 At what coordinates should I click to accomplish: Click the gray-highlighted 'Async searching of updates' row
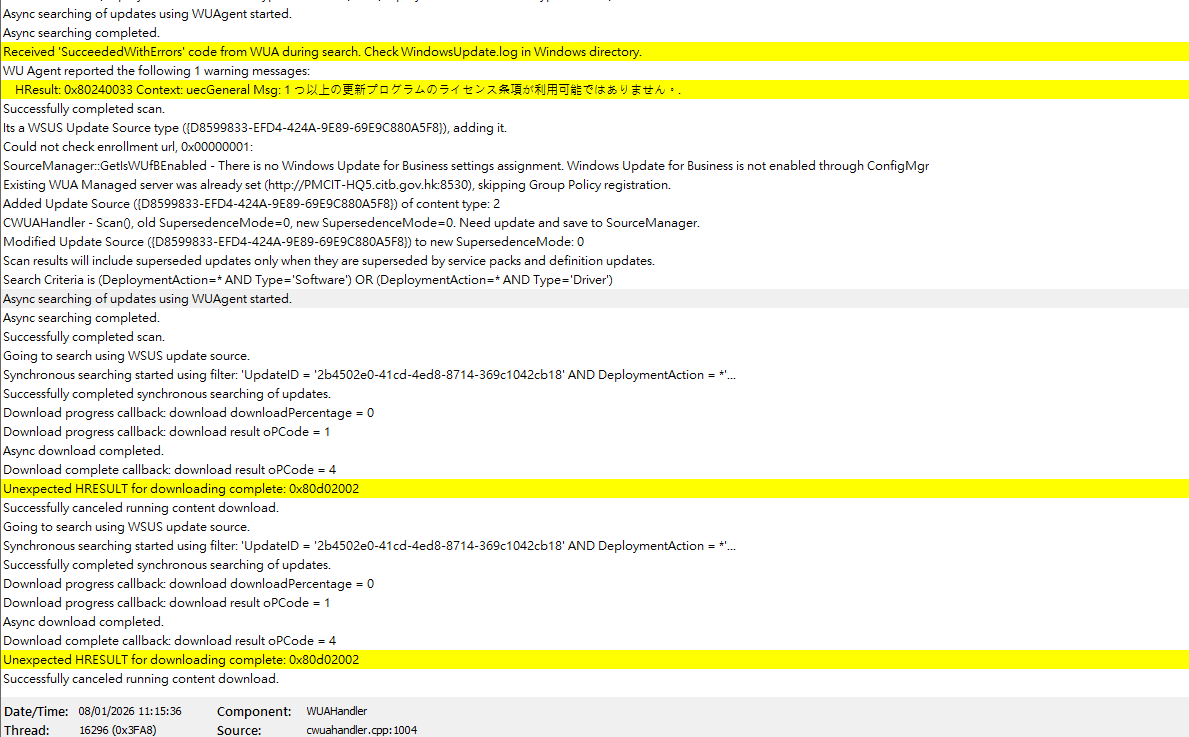pos(594,298)
